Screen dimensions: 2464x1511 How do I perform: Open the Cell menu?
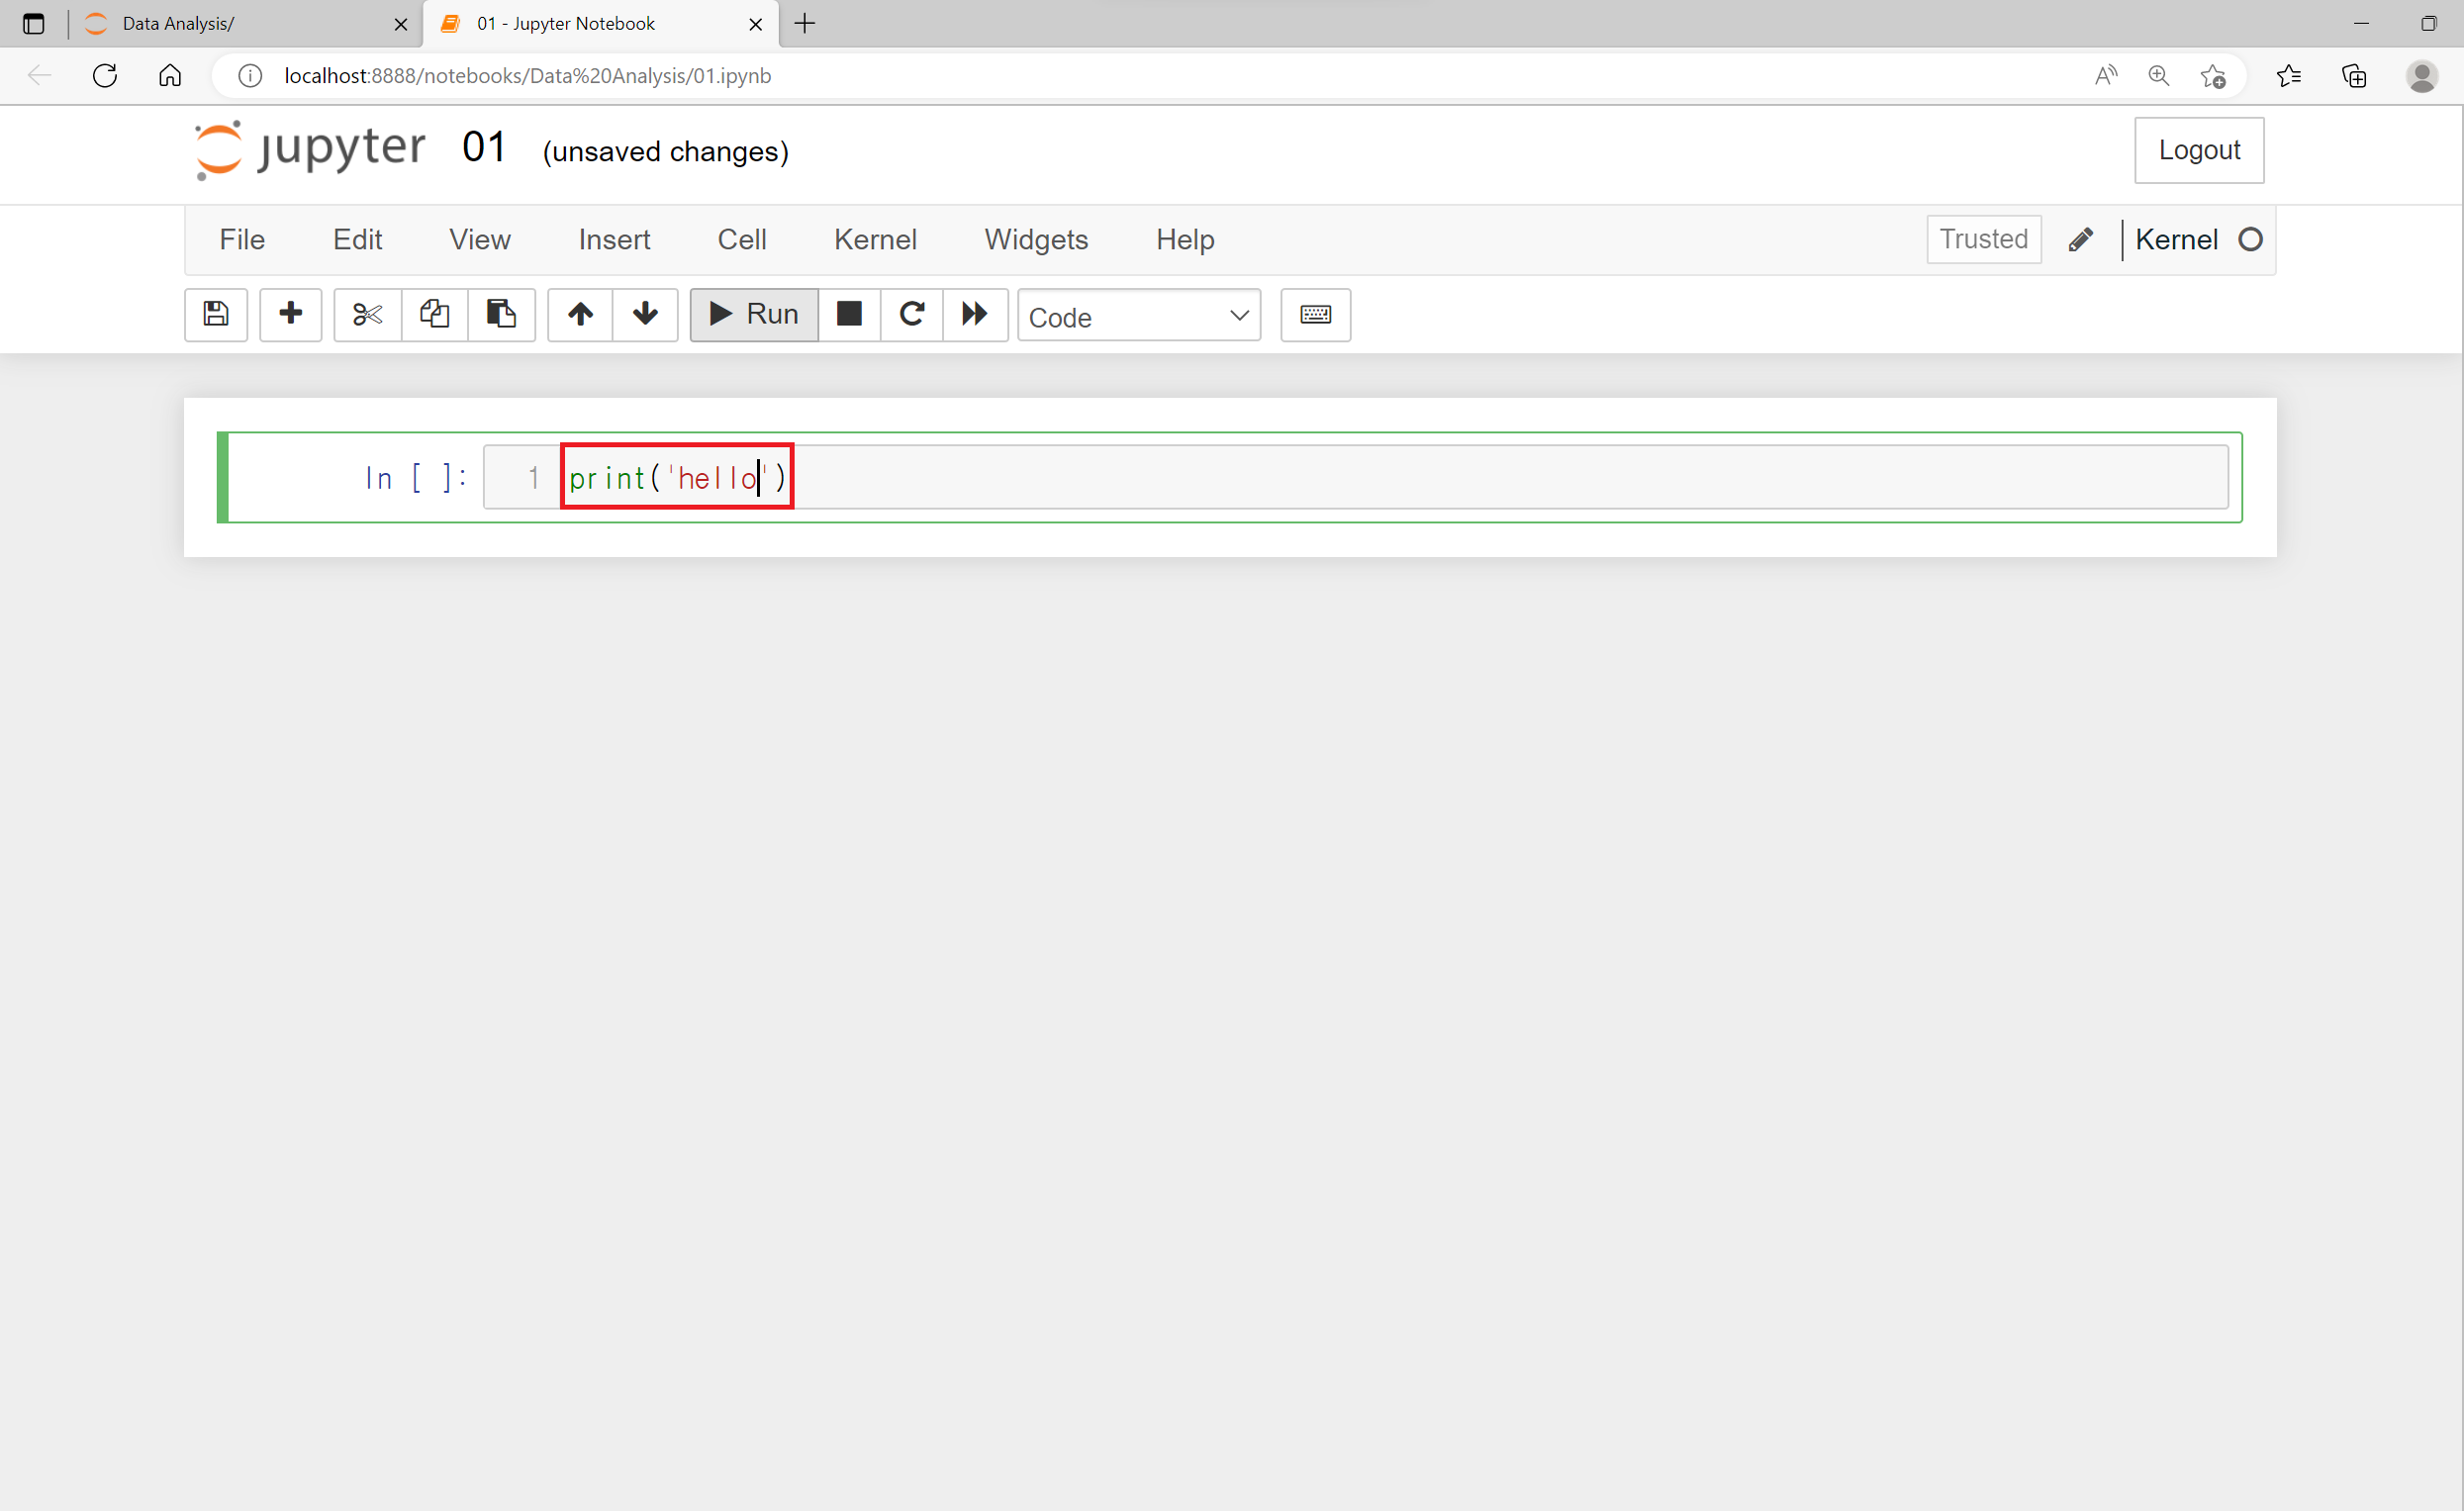coord(741,239)
